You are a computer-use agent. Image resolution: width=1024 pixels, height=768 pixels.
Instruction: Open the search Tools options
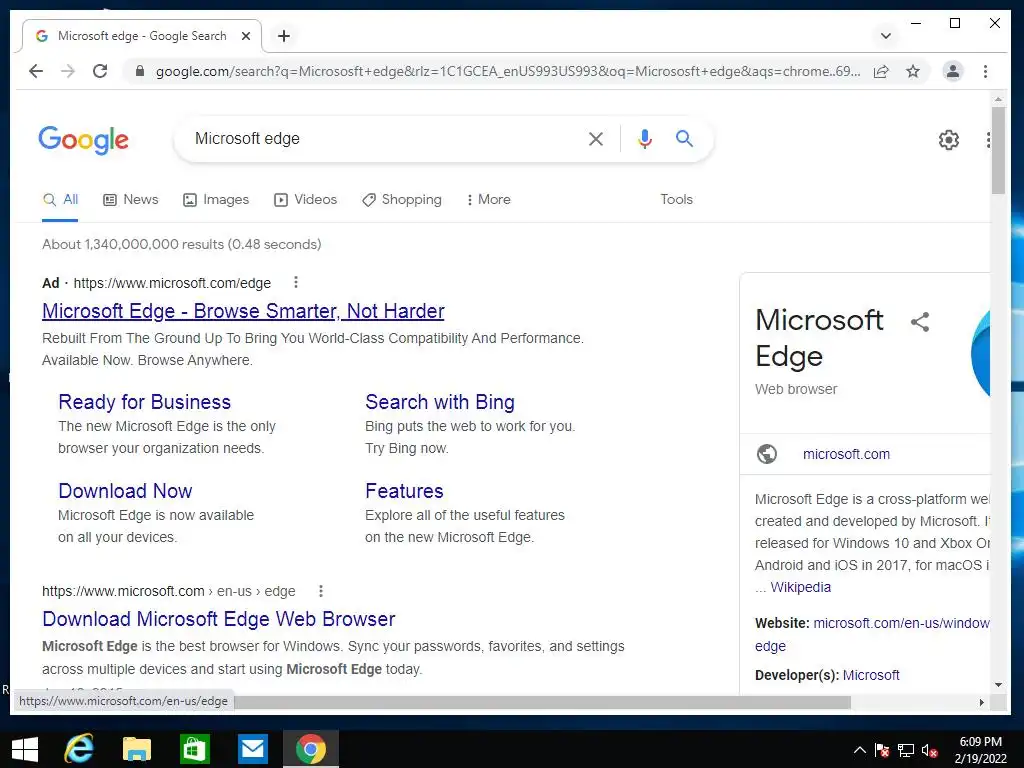tap(676, 199)
